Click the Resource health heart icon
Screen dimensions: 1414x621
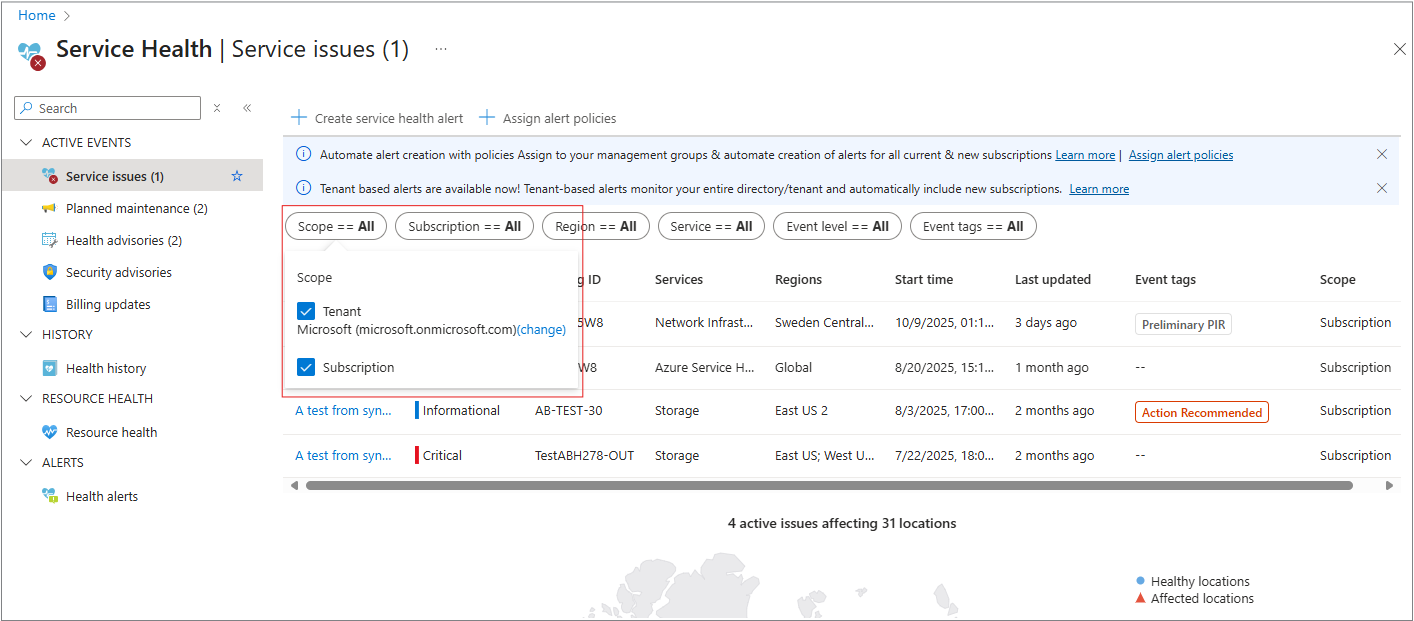point(50,432)
